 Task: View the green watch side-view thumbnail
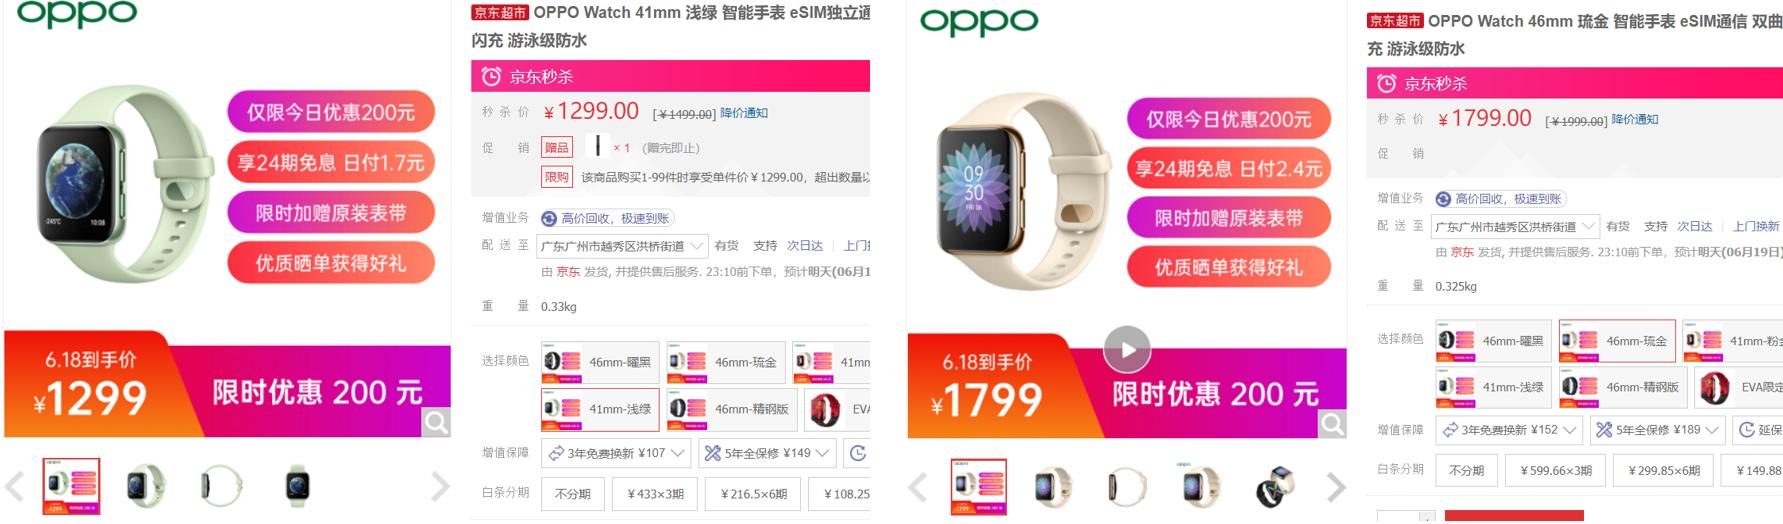pyautogui.click(x=221, y=486)
